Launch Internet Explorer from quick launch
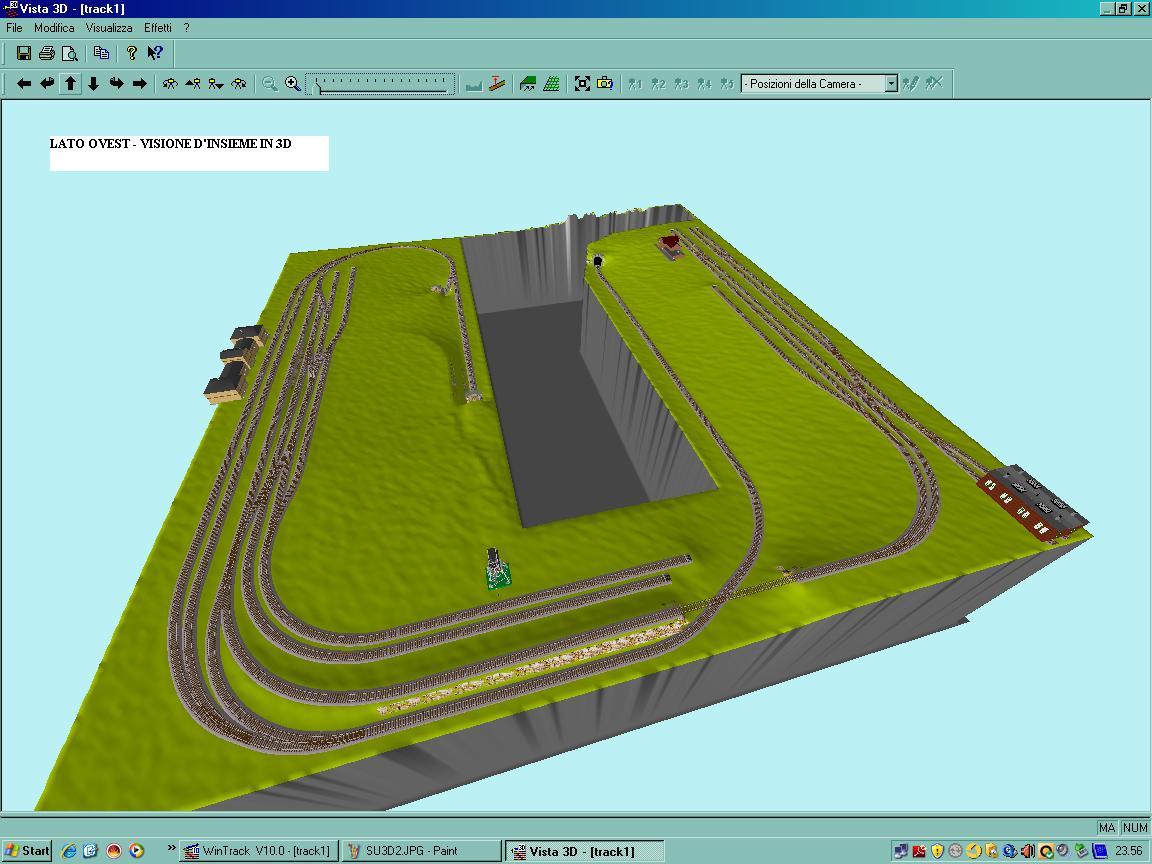The height and width of the screenshot is (864, 1152). [x=69, y=851]
